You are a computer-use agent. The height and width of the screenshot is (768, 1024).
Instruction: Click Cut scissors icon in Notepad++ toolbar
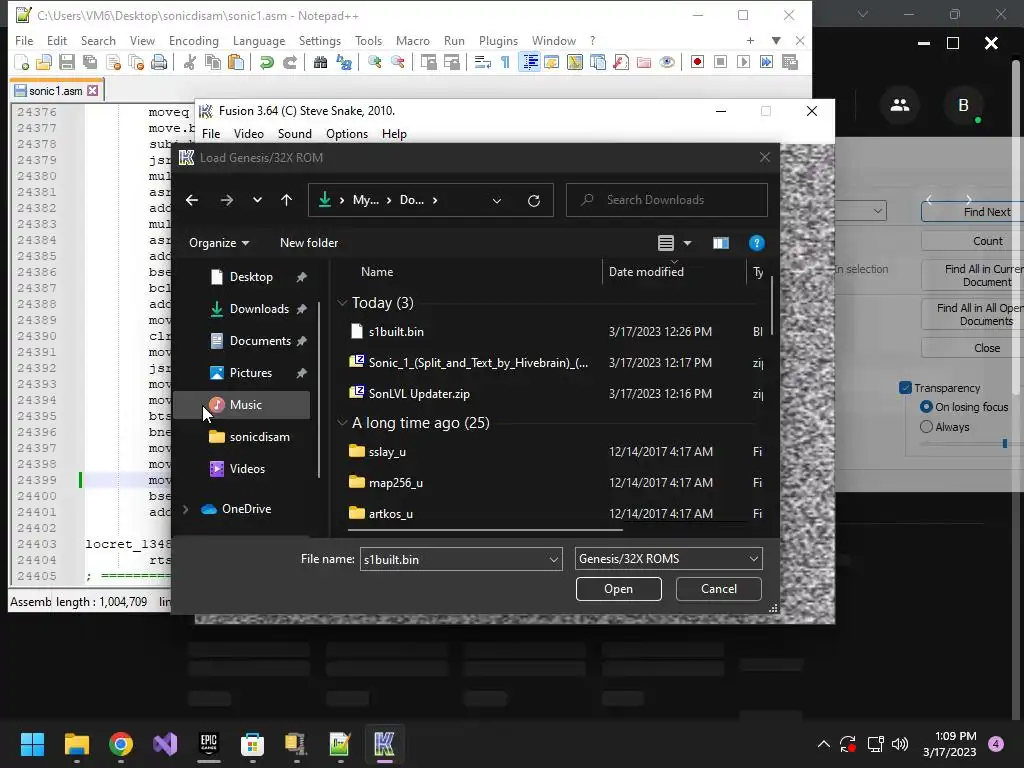coord(189,62)
